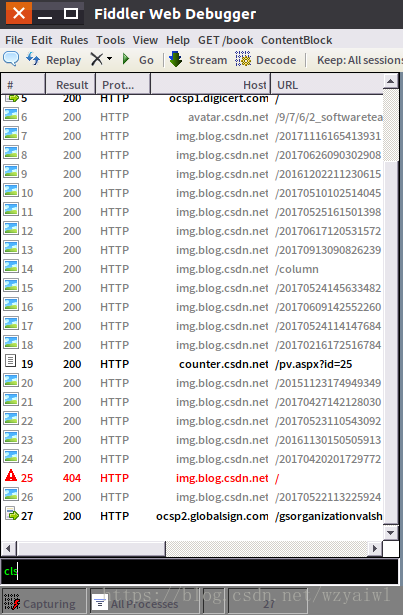Click image icon of session 26
The width and height of the screenshot is (403, 615).
11,495
